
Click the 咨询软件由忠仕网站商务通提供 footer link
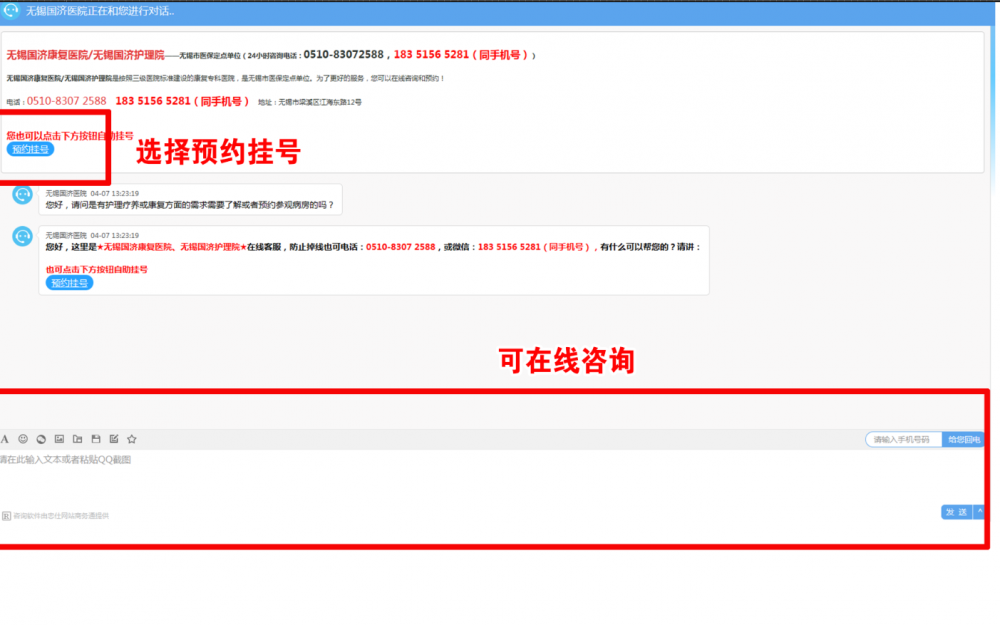61,516
